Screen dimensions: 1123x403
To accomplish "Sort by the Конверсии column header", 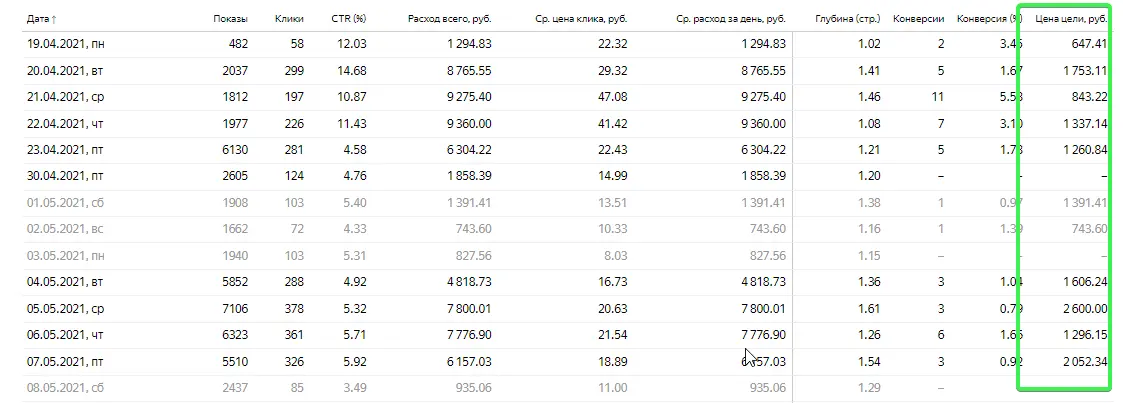I will [920, 19].
